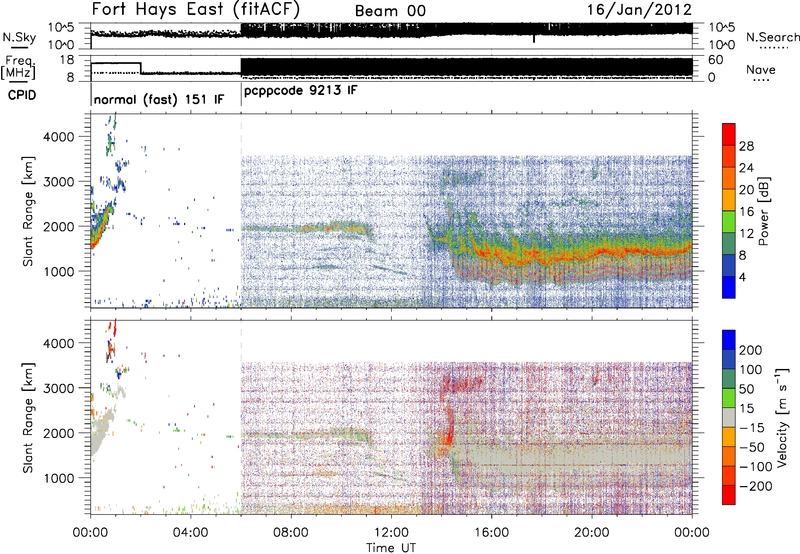The height and width of the screenshot is (554, 800).
Task: Click the date "16/Jan/2012"
Action: click(x=639, y=10)
